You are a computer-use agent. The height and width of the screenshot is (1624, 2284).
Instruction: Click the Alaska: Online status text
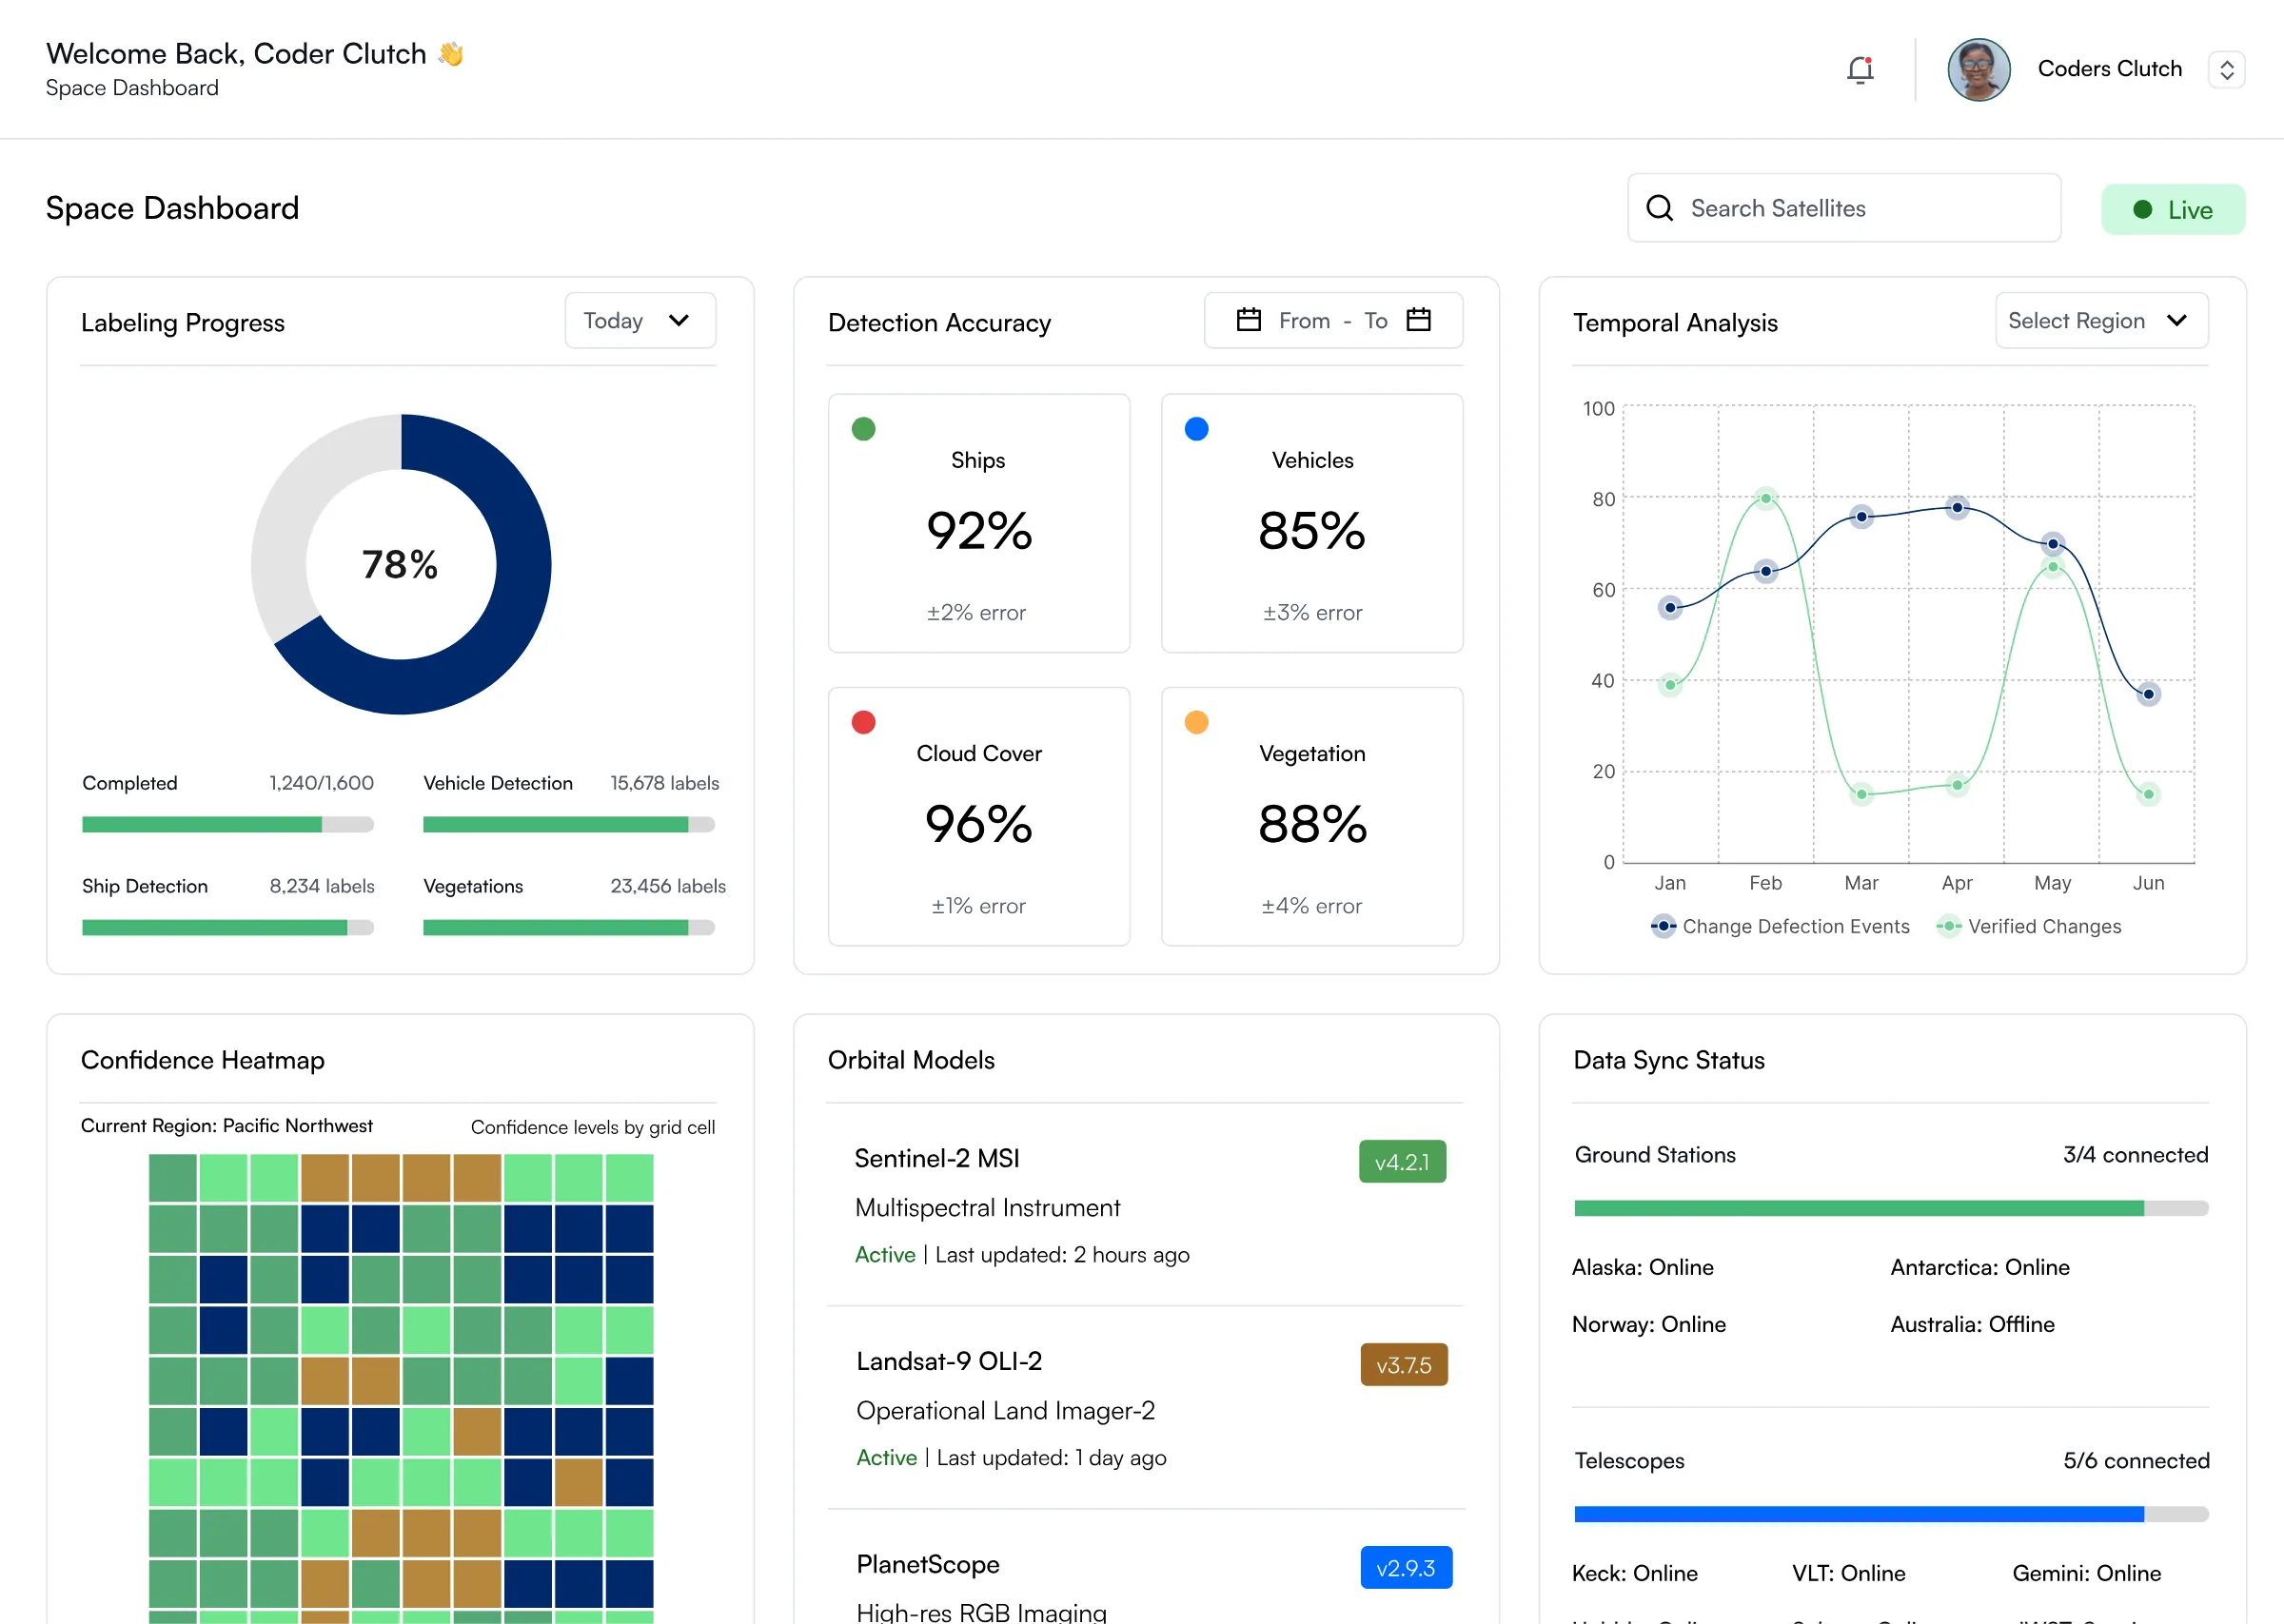coord(1642,1267)
